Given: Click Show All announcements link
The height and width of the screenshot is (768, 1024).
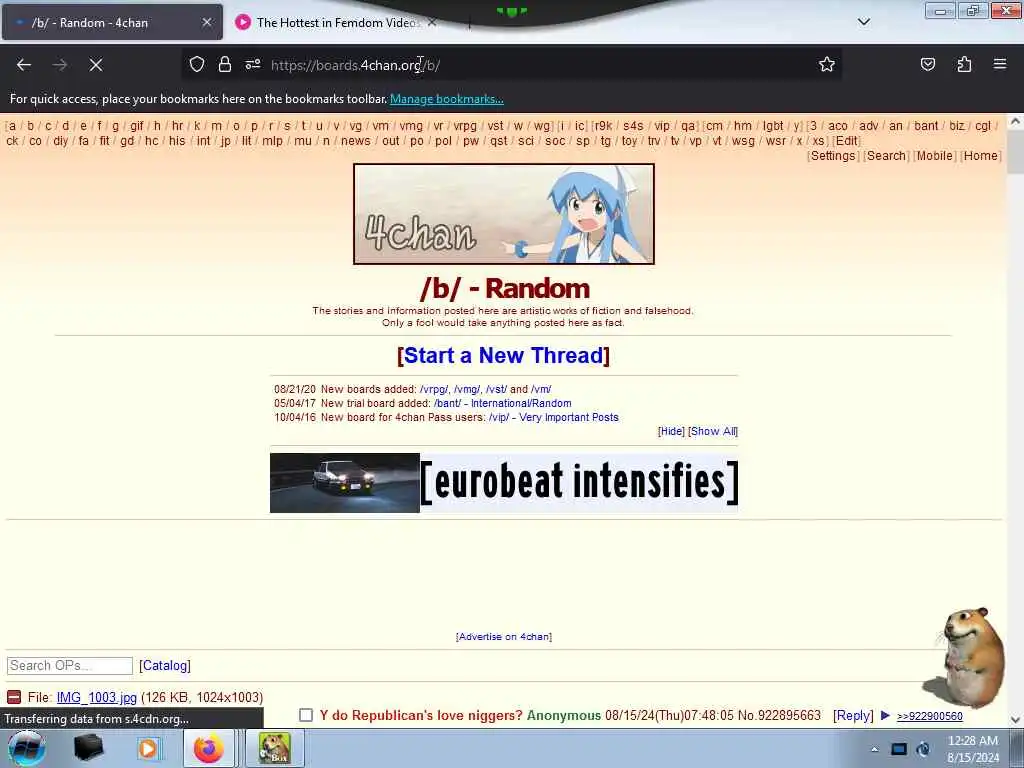Looking at the screenshot, I should 712,431.
